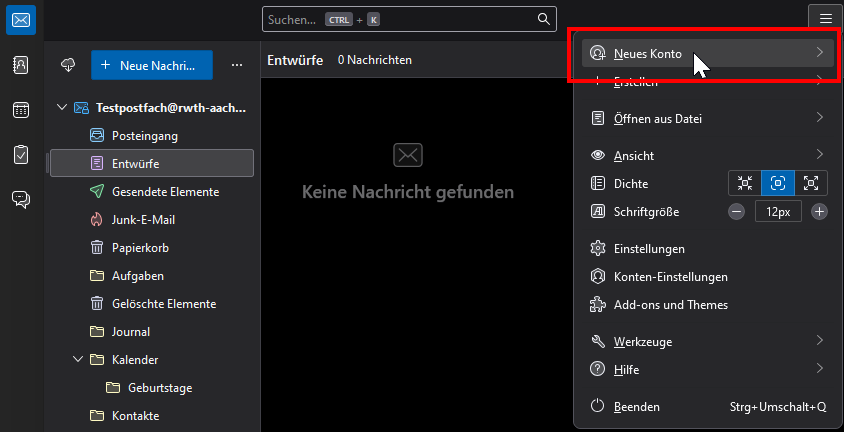This screenshot has height=432, width=844.
Task: Click the get messages cloud icon
Action: click(x=68, y=65)
